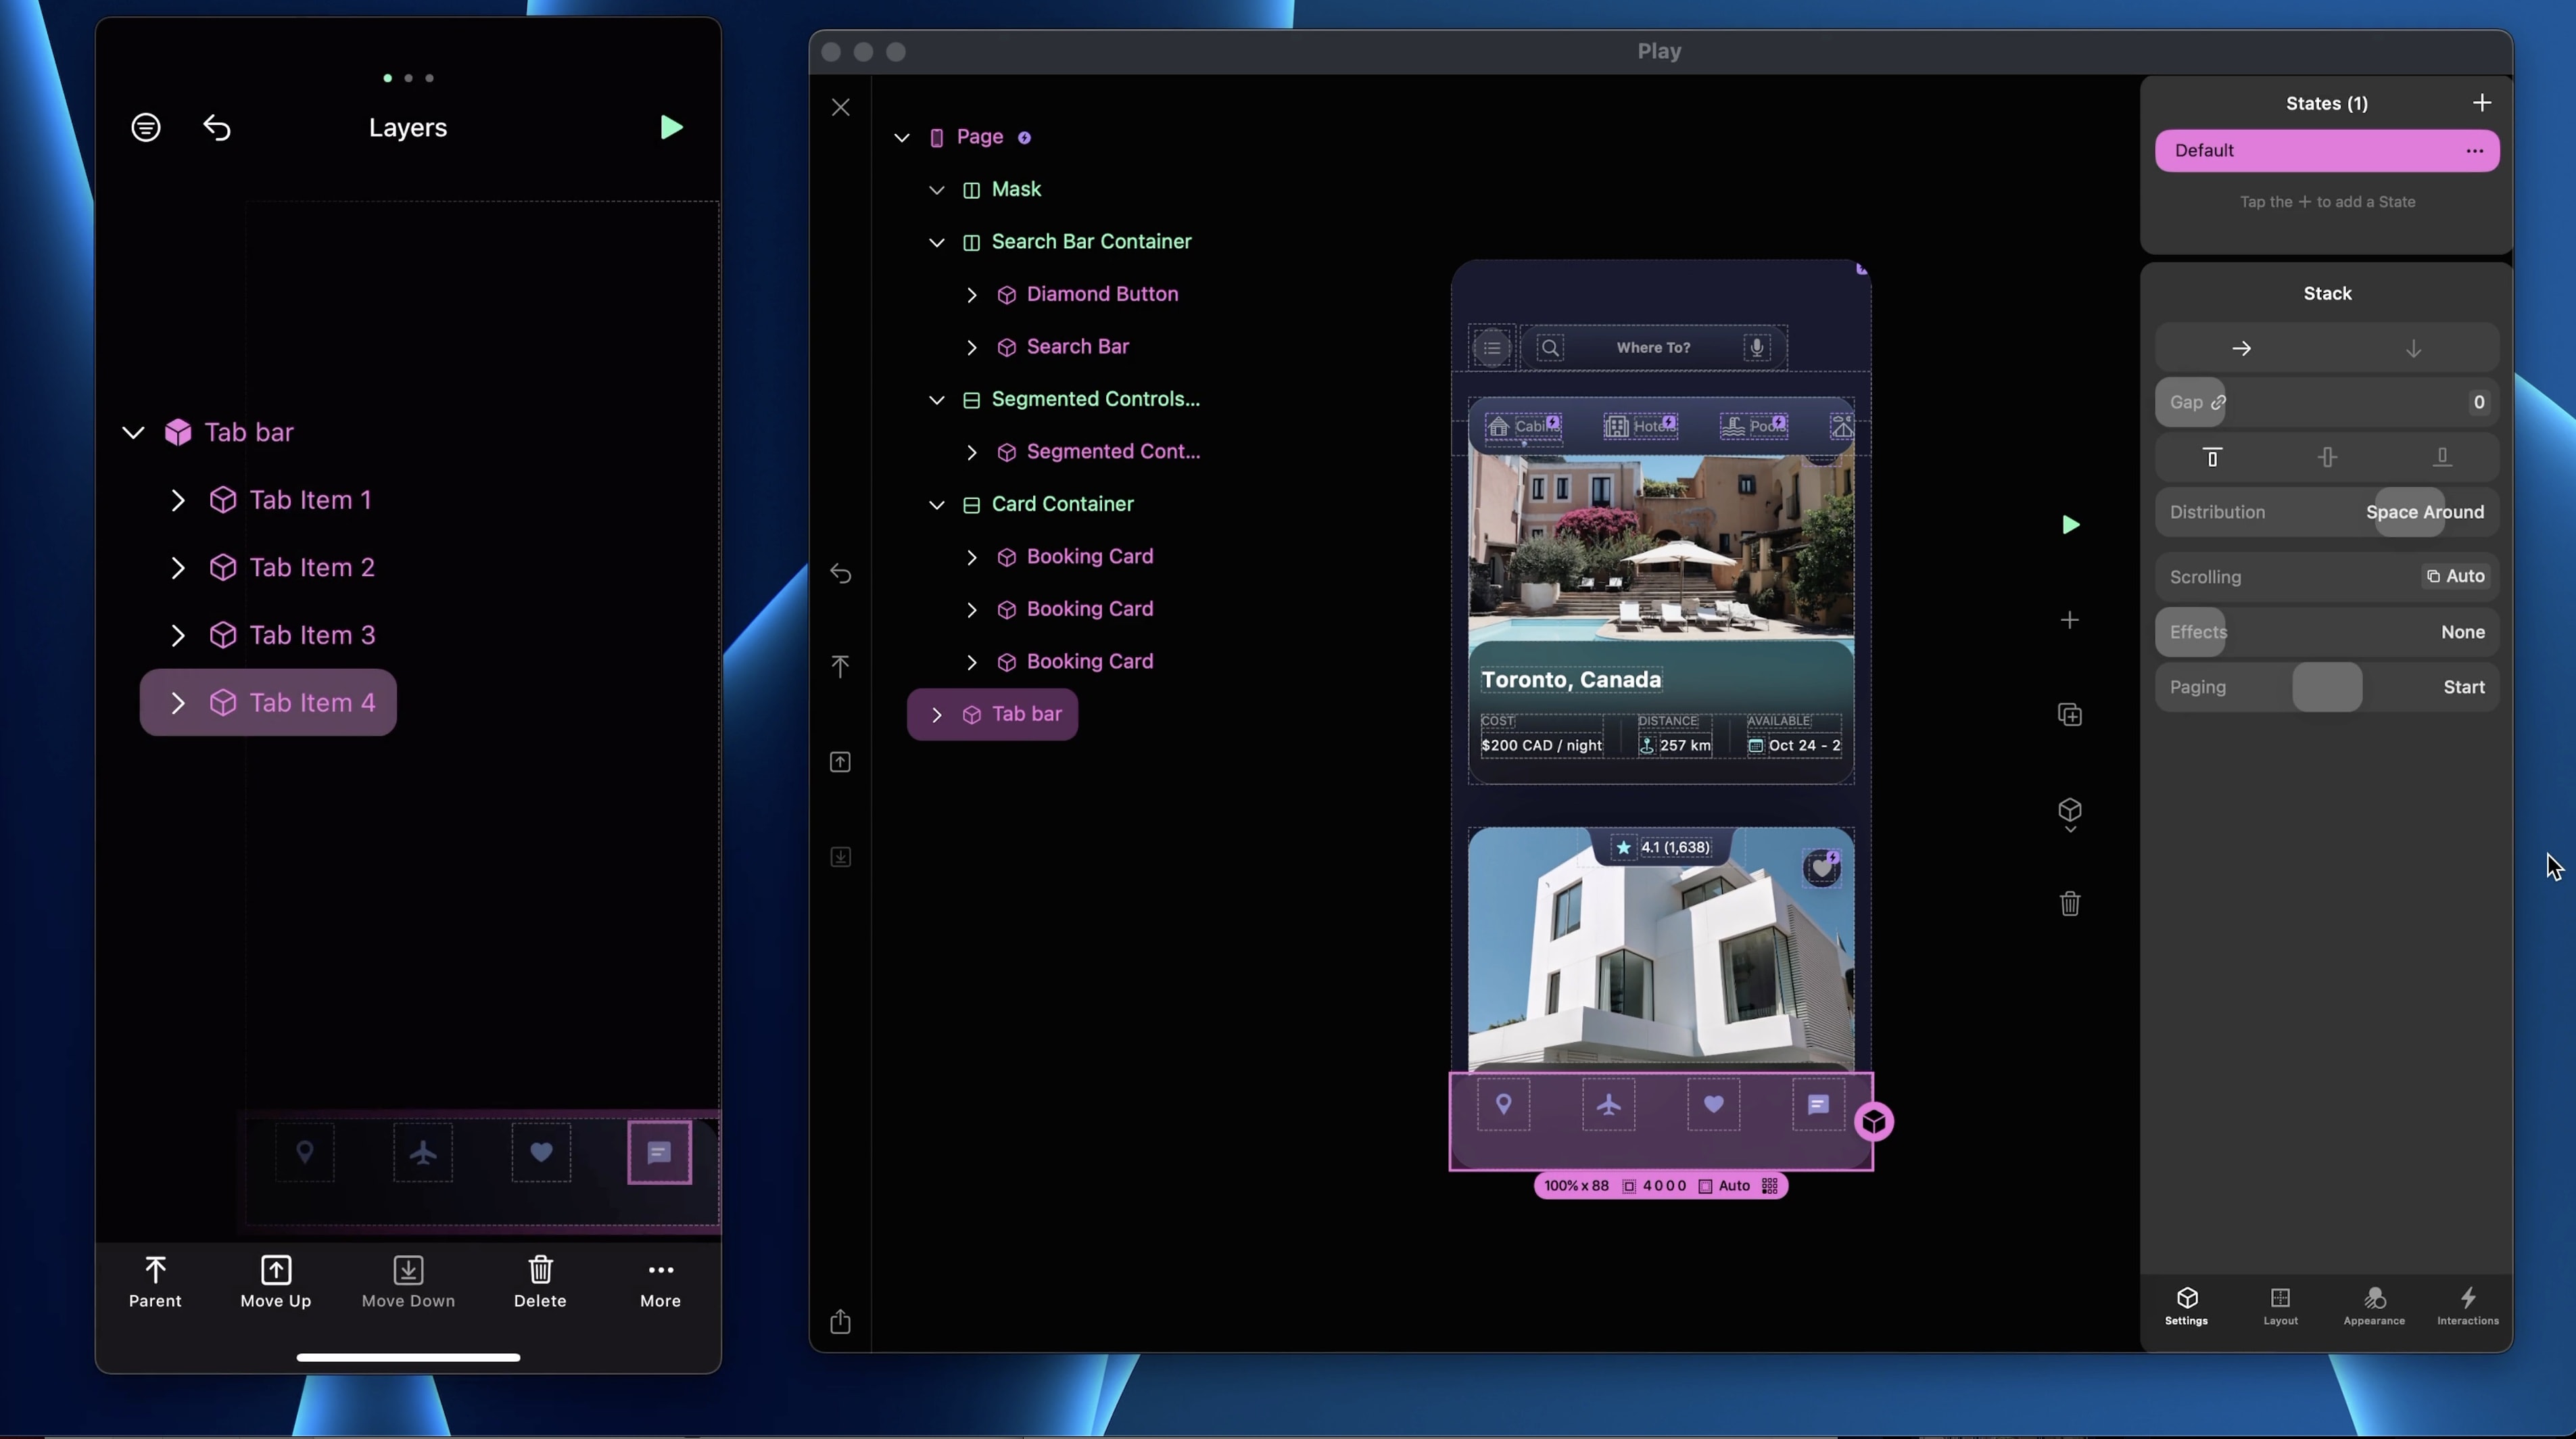2576x1439 pixels.
Task: Expand Tab Item 2 layer
Action: click(178, 568)
